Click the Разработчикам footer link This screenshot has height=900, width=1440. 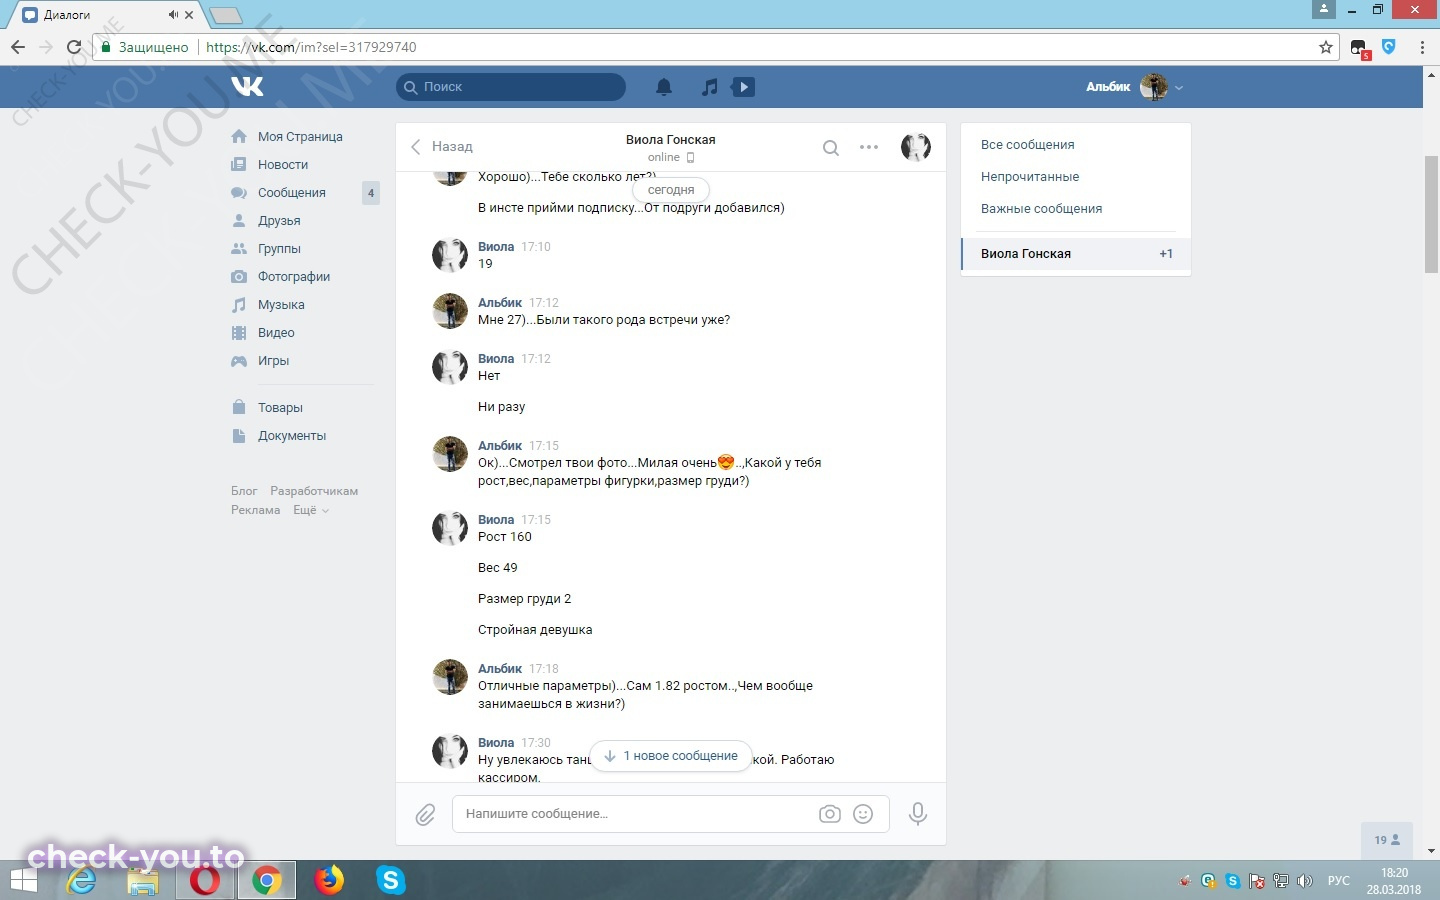pyautogui.click(x=314, y=491)
